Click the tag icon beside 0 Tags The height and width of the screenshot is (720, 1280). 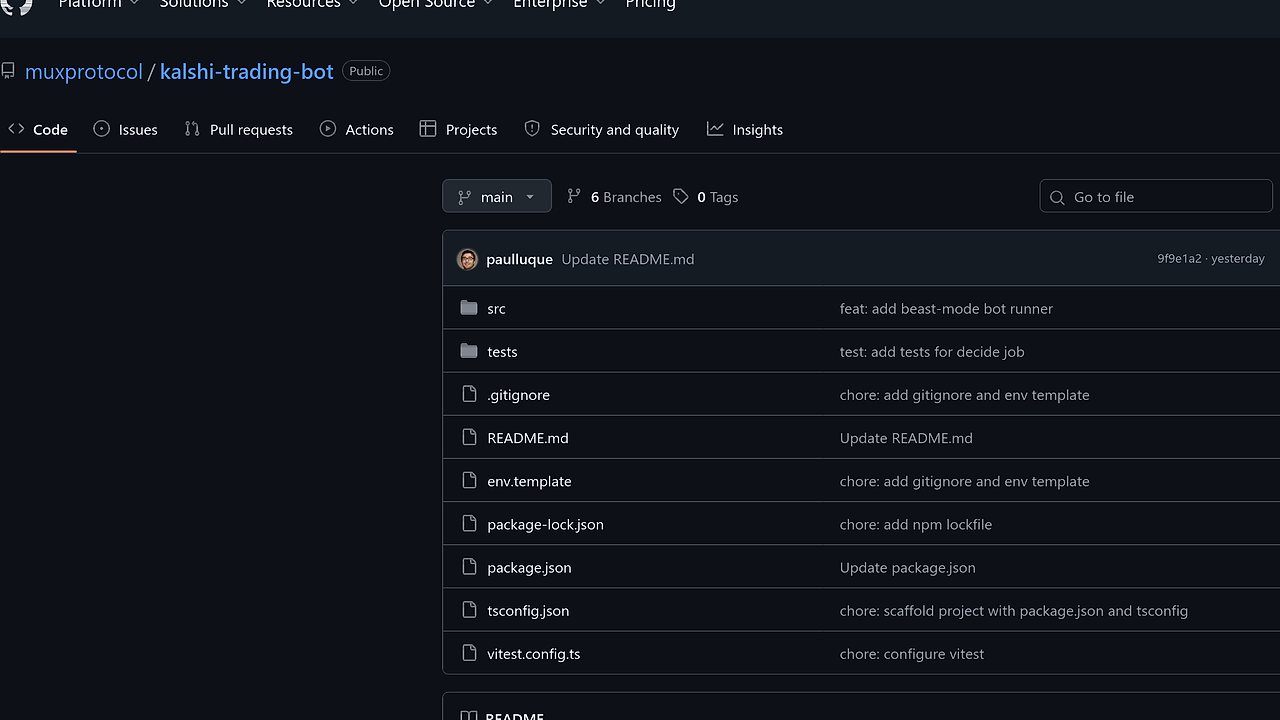point(681,196)
